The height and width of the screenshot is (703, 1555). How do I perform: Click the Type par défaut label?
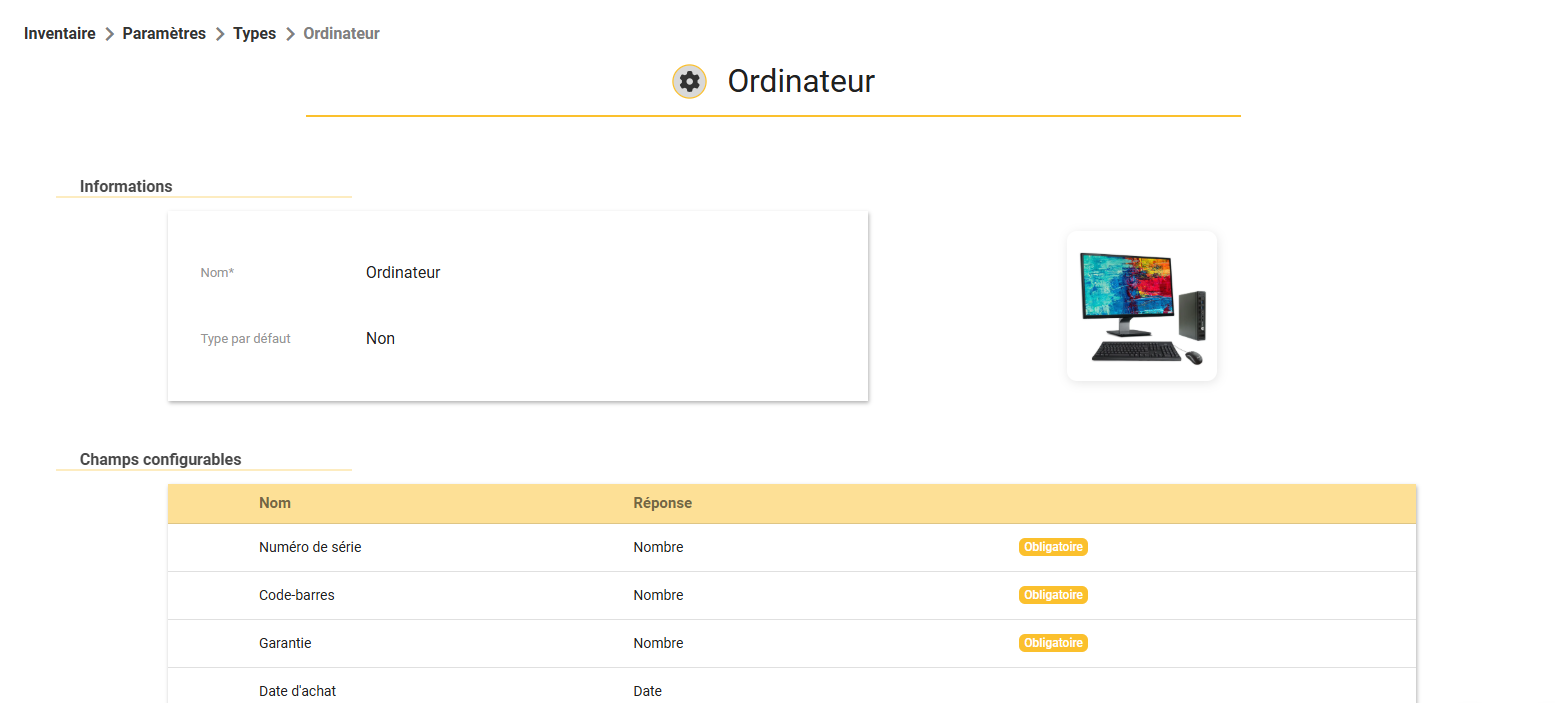click(246, 339)
